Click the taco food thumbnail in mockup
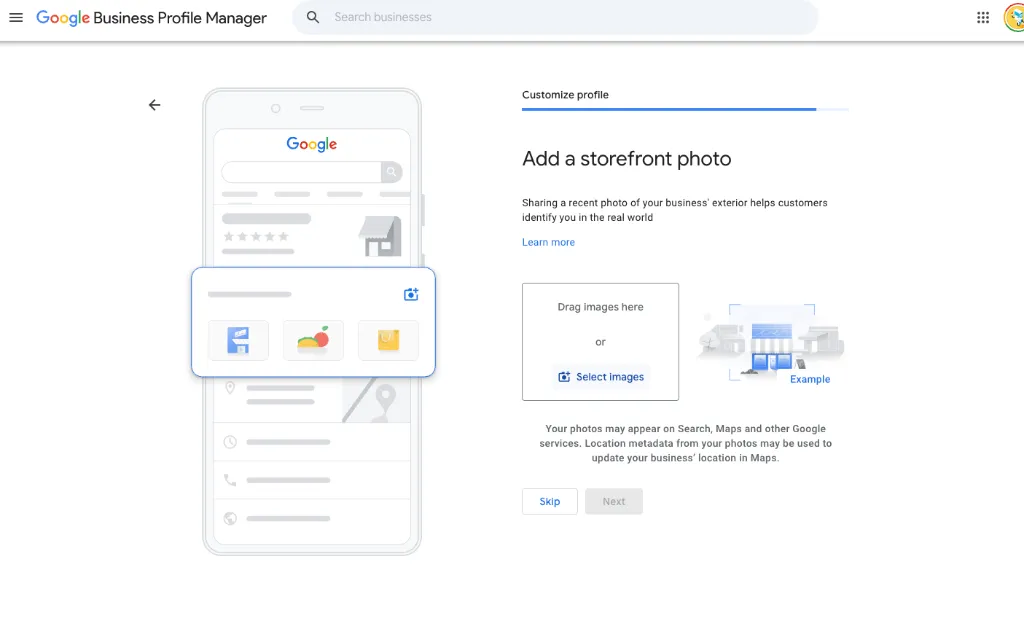The height and width of the screenshot is (635, 1024). click(313, 340)
